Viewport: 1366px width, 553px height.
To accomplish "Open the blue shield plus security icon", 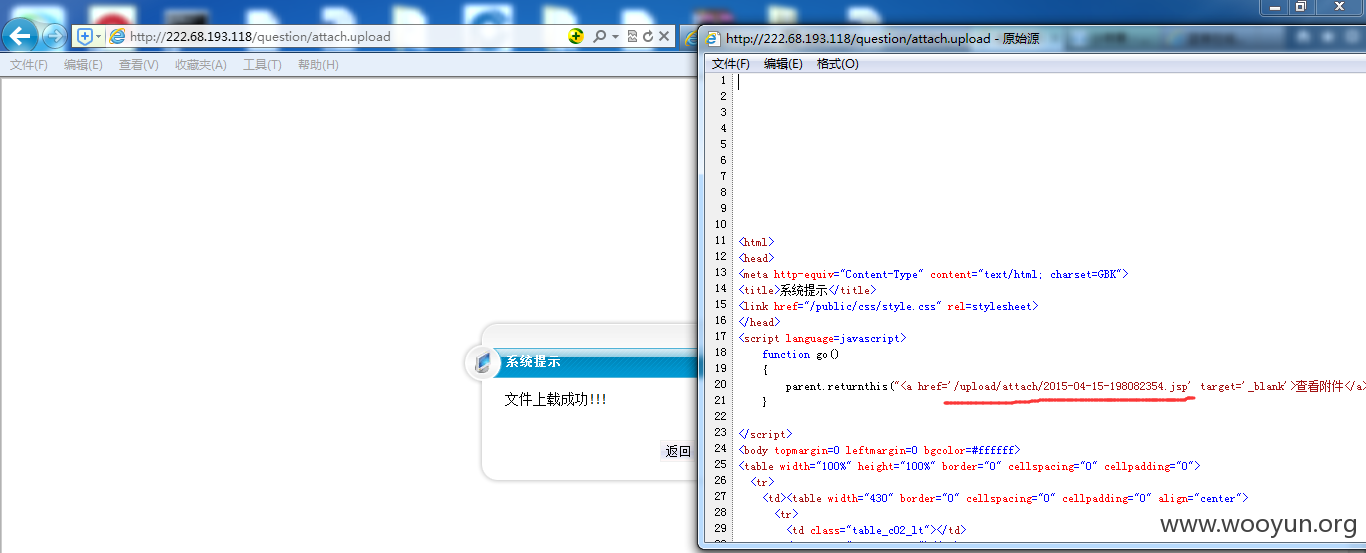I will click(86, 36).
